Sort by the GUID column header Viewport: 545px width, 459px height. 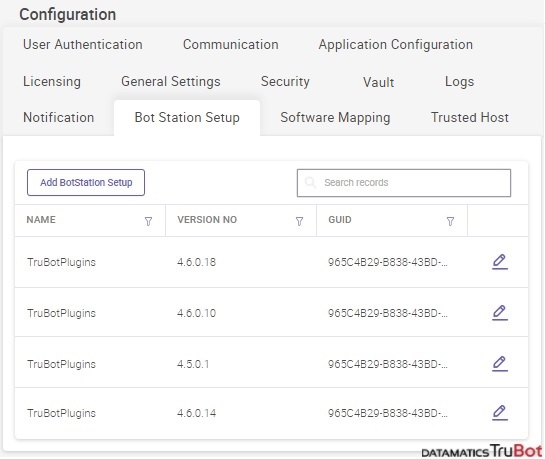(340, 220)
